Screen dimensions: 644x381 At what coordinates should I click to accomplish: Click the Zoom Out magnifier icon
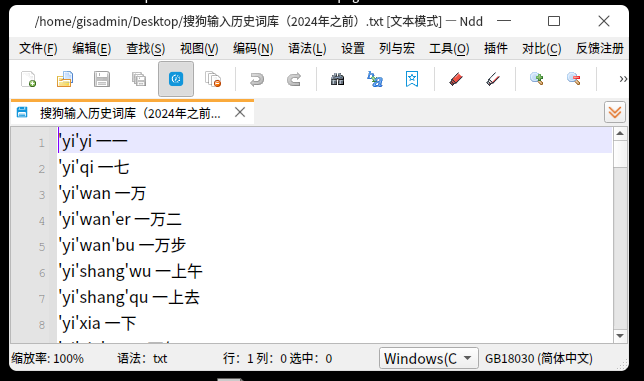tap(573, 79)
